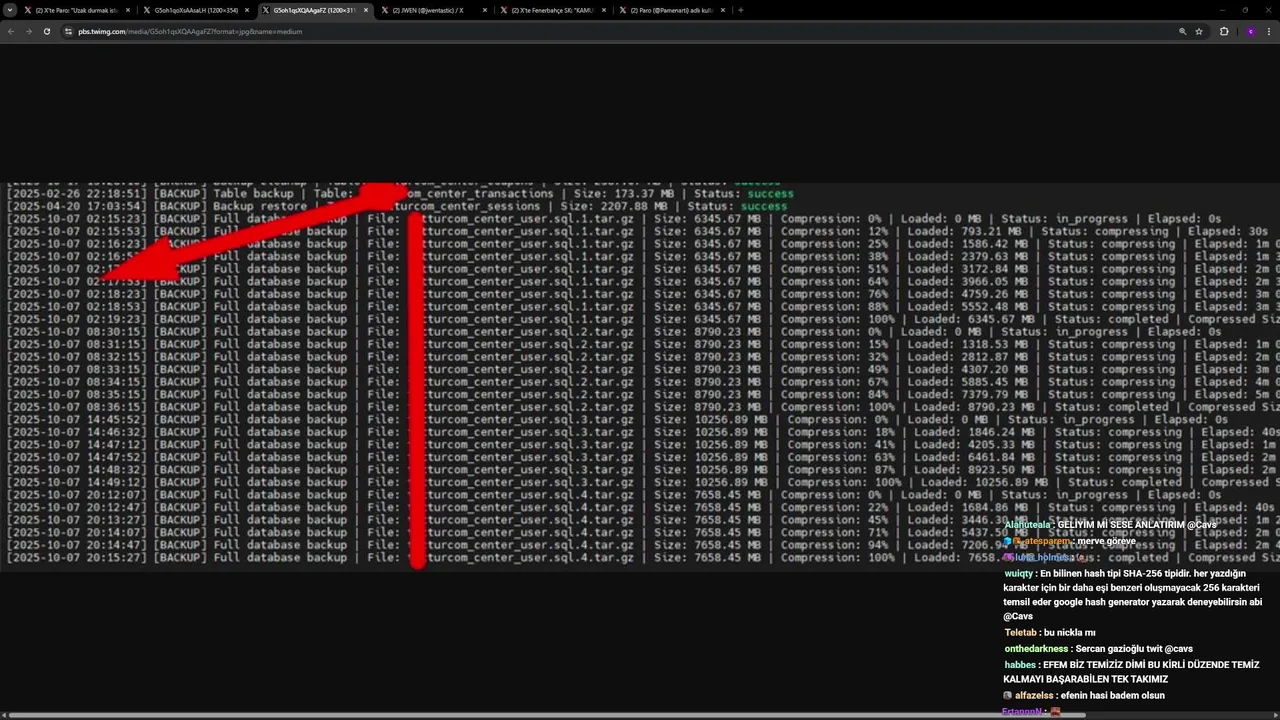Click the timestamp "2025-10-07 02:15:23"
The image size is (1280, 720).
click(77, 219)
